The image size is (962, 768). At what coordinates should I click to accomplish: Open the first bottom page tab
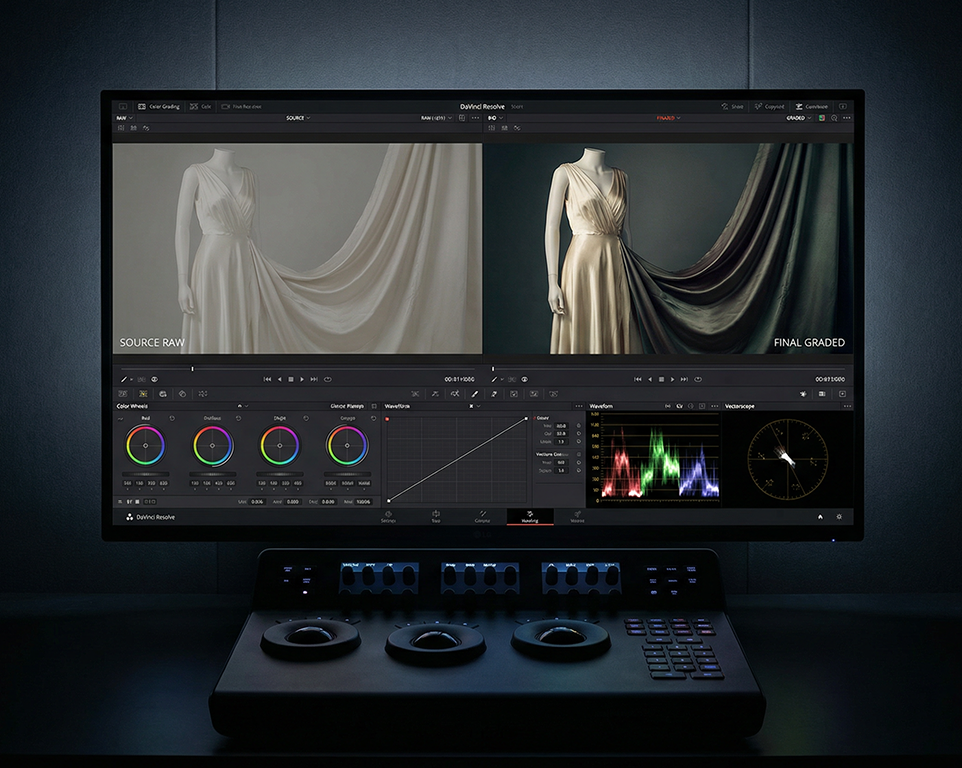[x=388, y=517]
